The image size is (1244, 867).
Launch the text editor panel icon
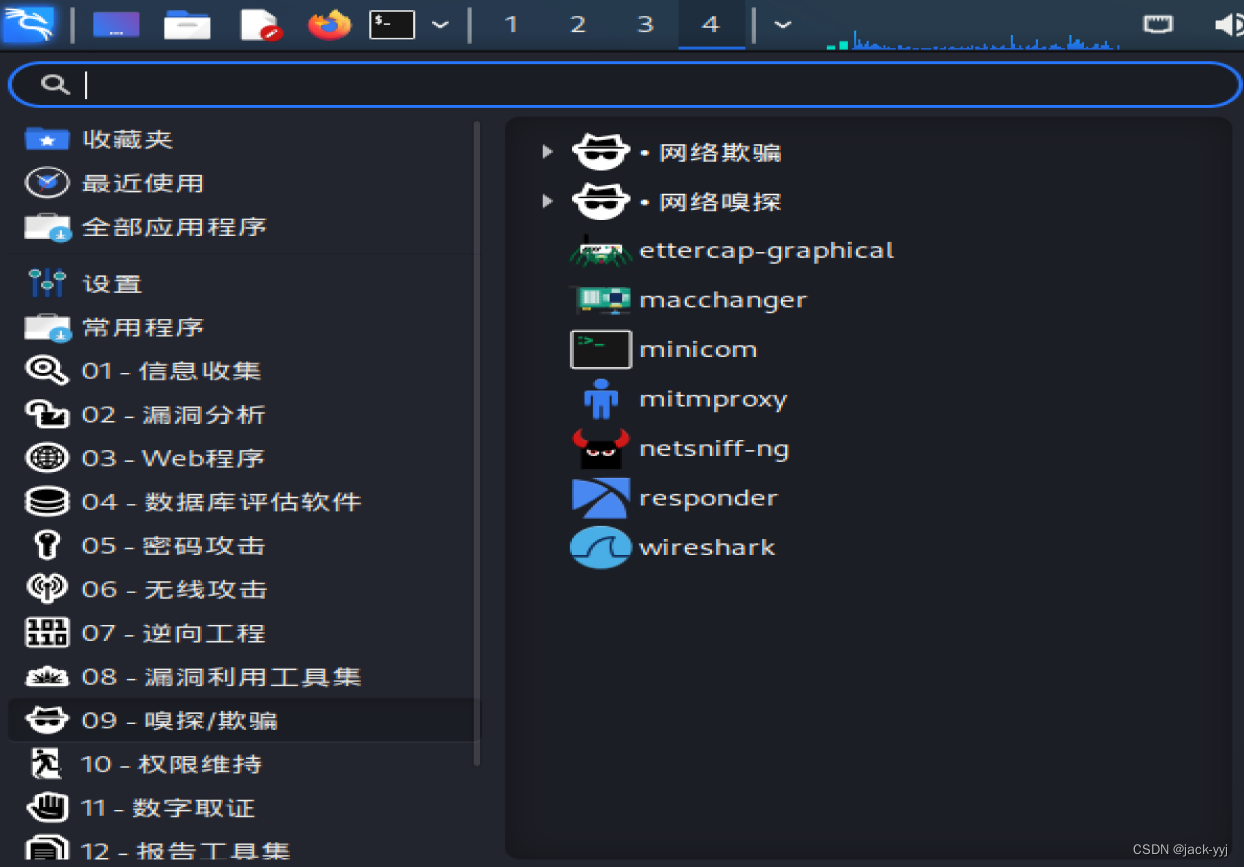[261, 24]
